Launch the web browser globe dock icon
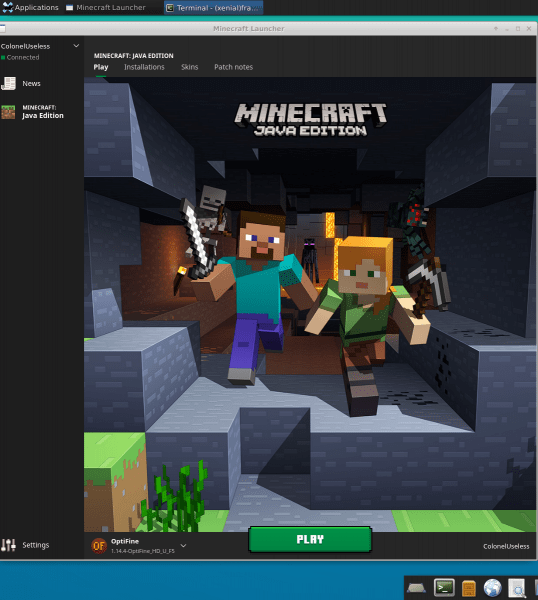The height and width of the screenshot is (600, 538). coord(492,588)
